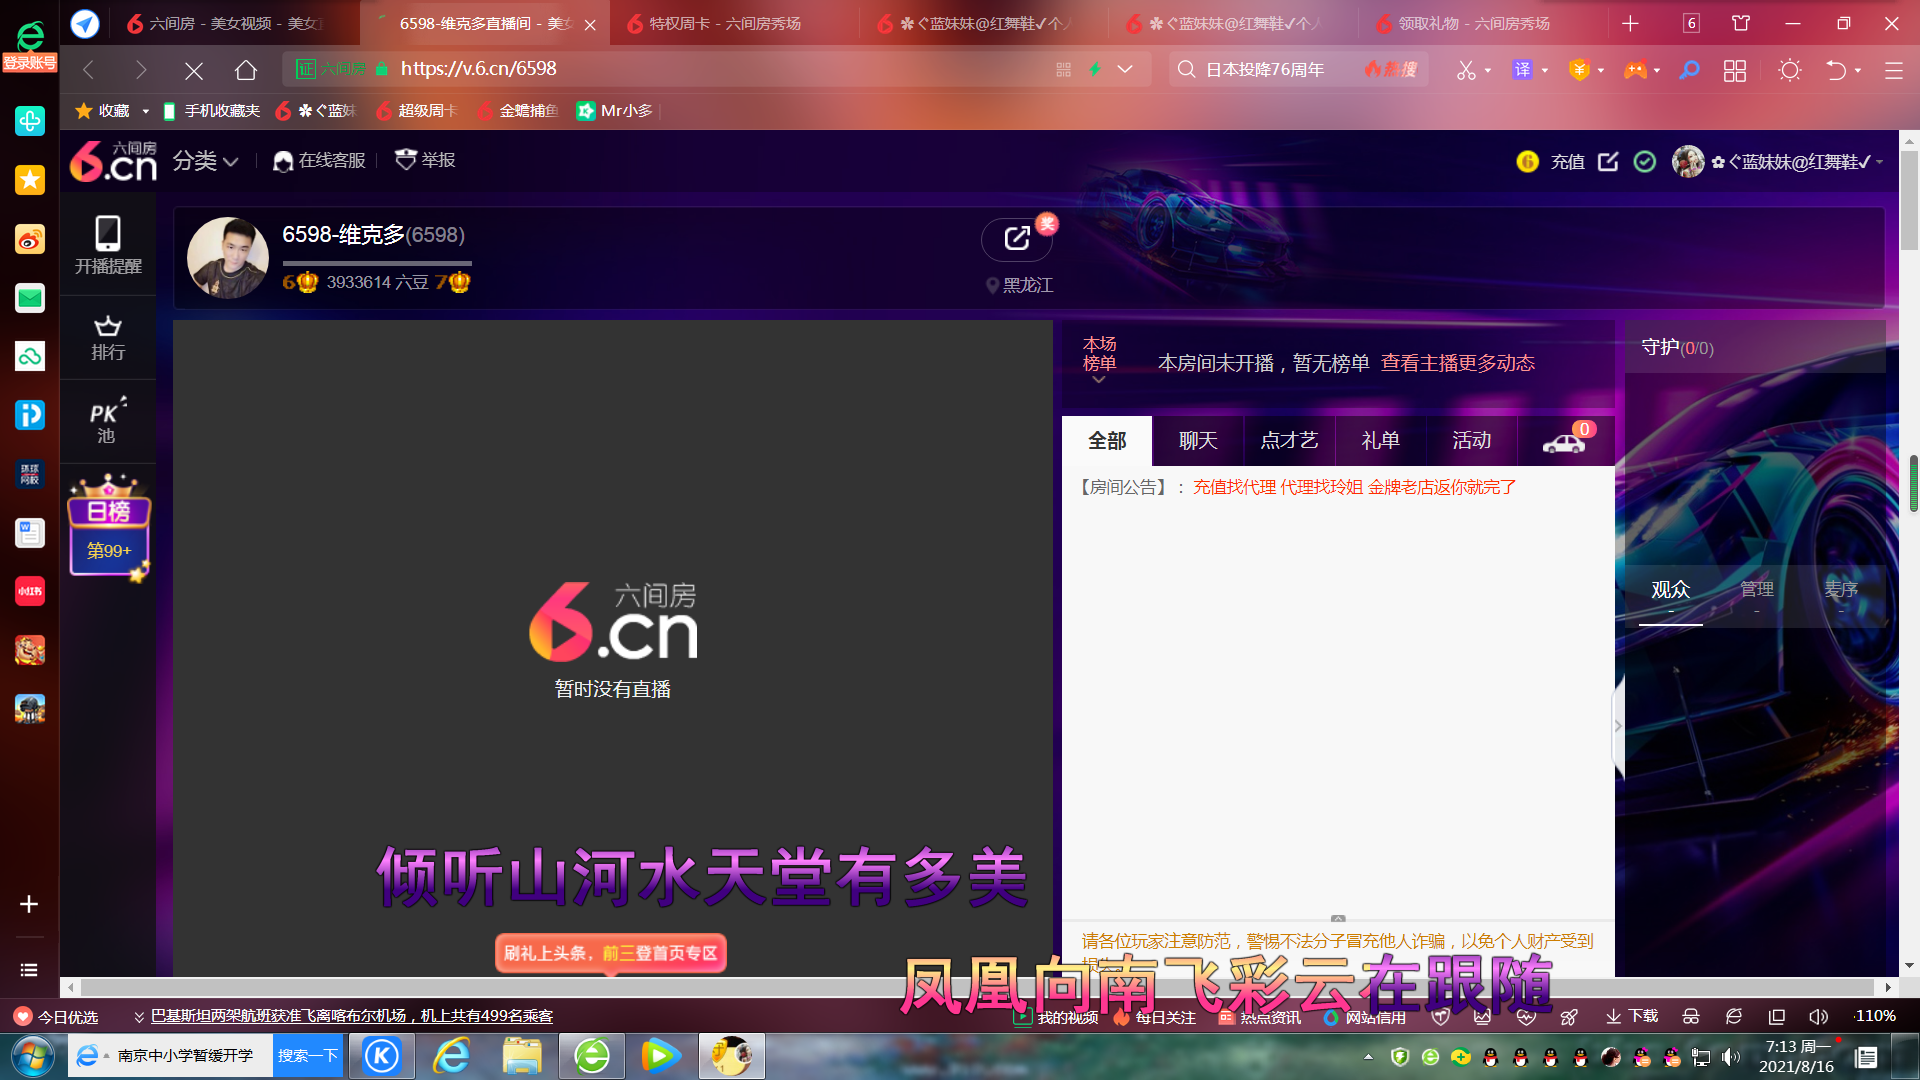Open the apps grid icon in toolbar
This screenshot has height=1080, width=1920.
[x=1735, y=70]
